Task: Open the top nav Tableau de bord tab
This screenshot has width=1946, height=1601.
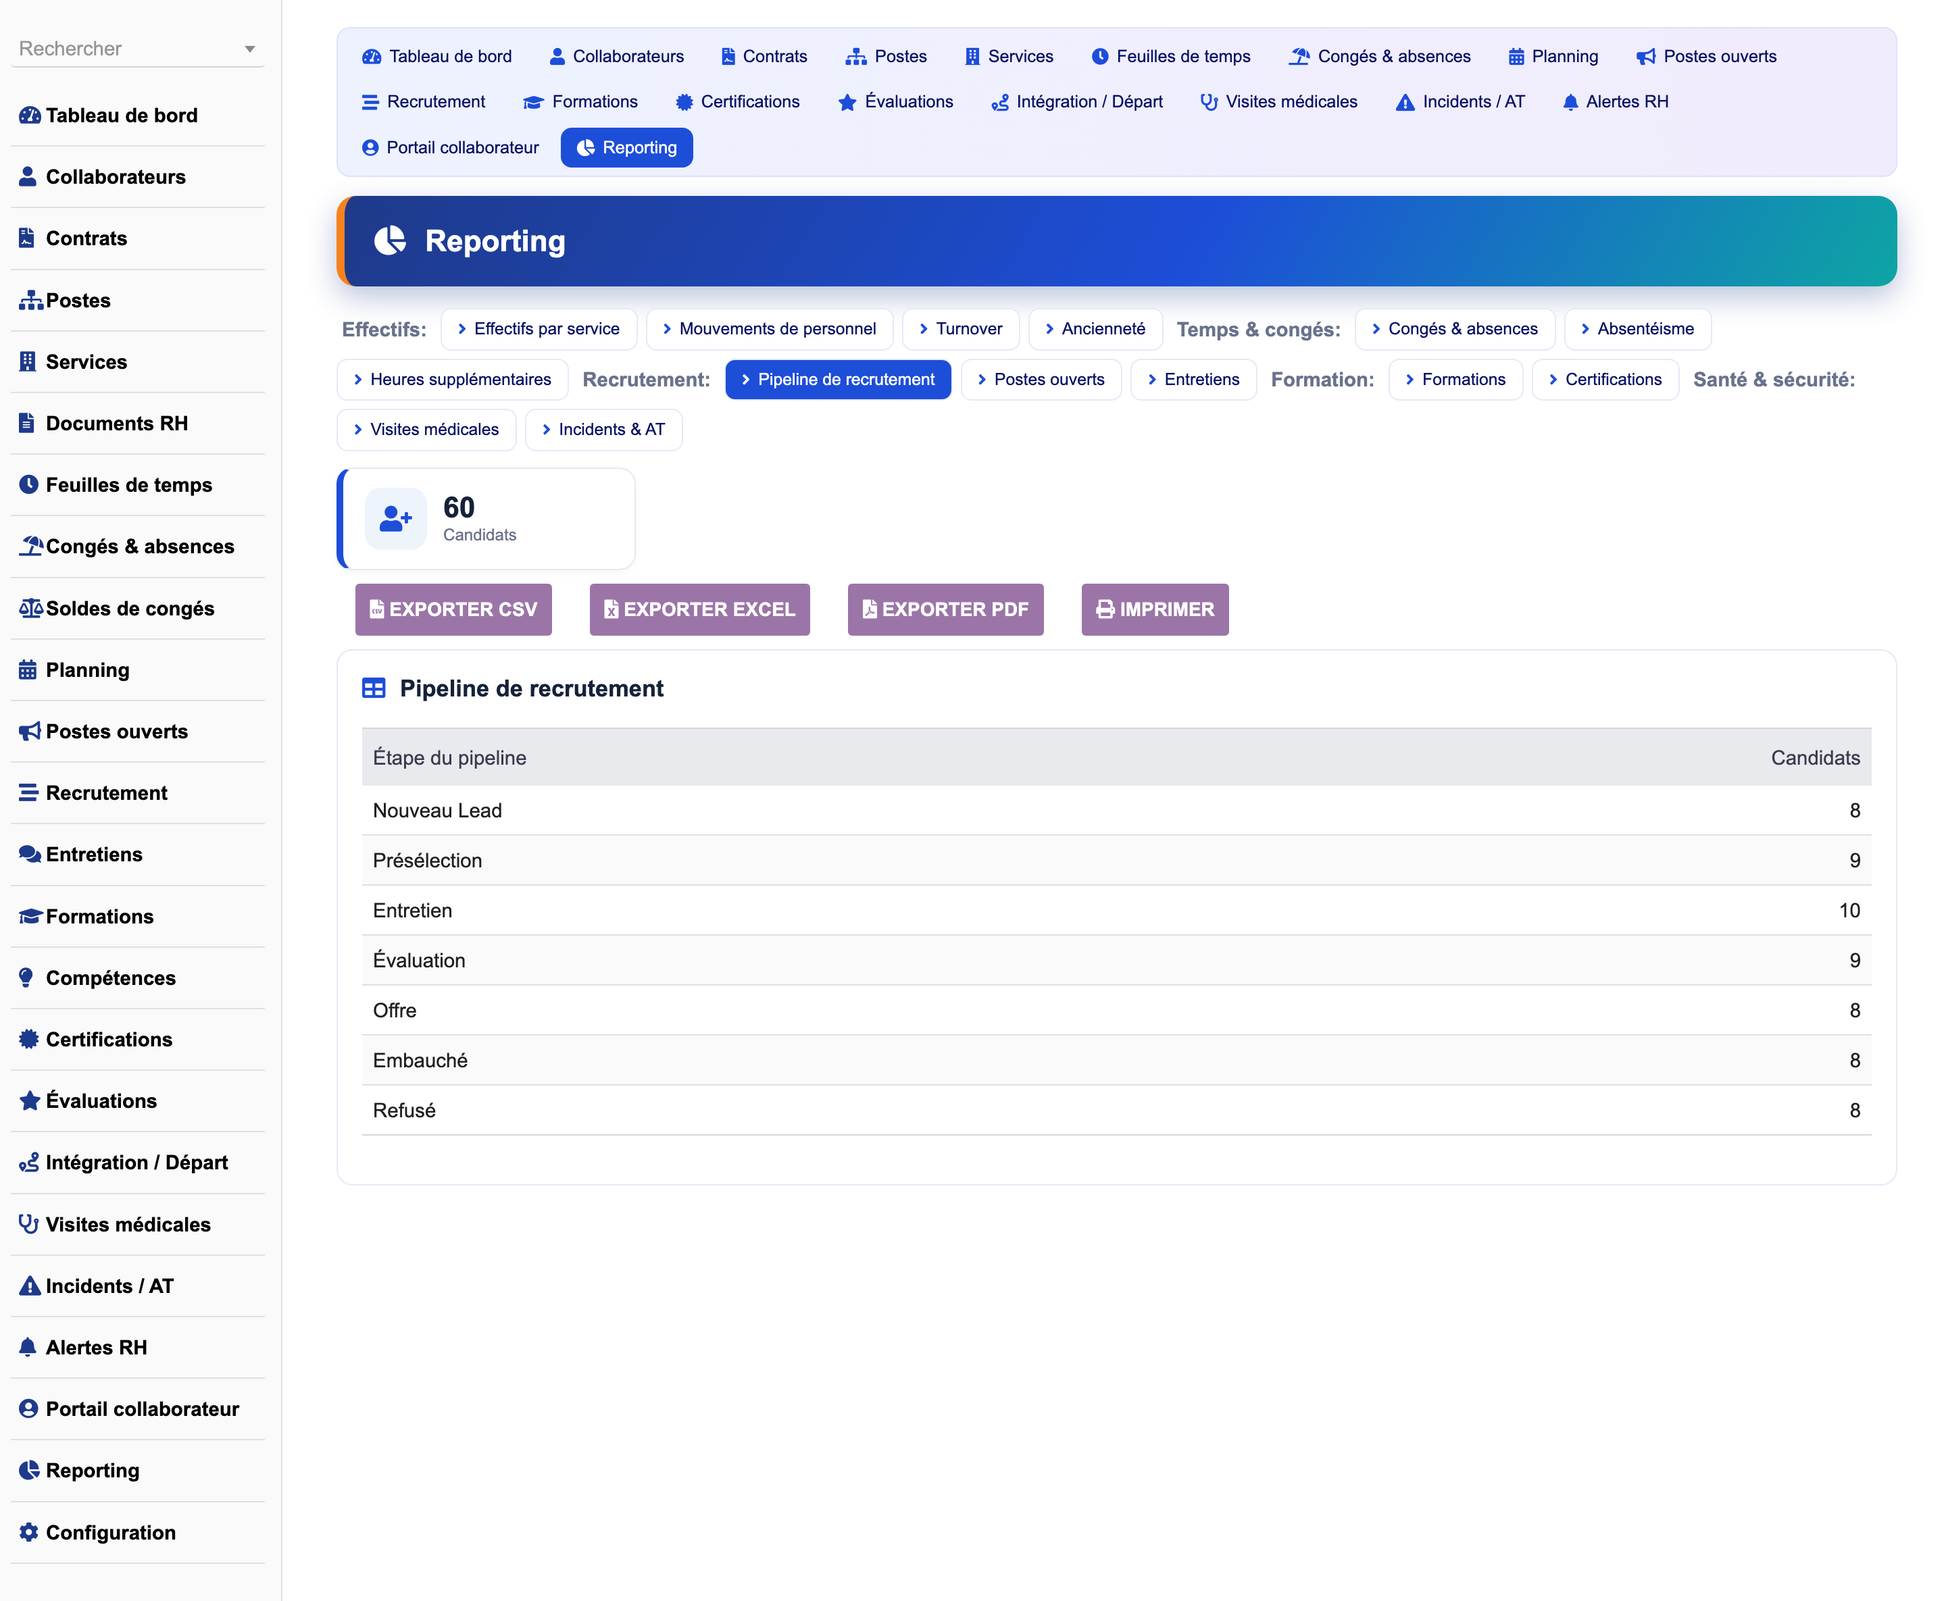Action: [437, 57]
